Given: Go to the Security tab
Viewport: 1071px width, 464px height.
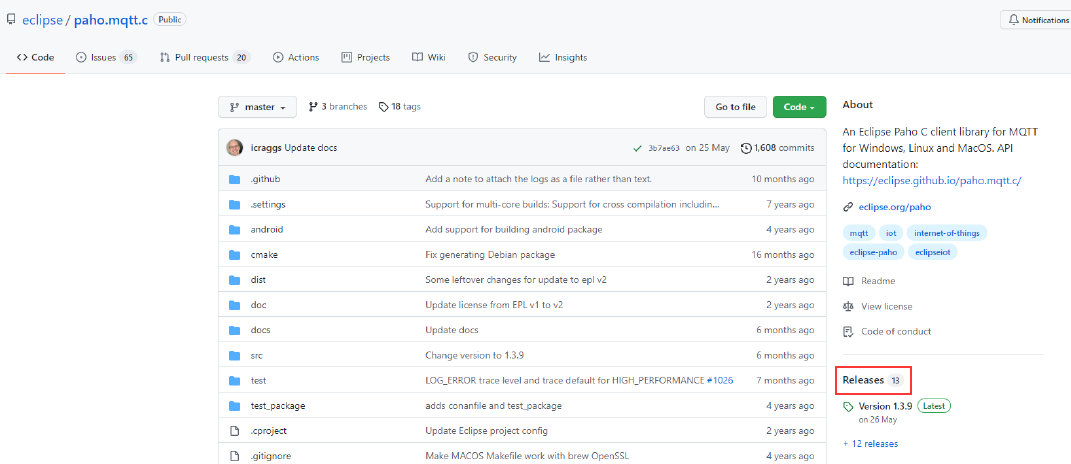Looking at the screenshot, I should point(492,57).
